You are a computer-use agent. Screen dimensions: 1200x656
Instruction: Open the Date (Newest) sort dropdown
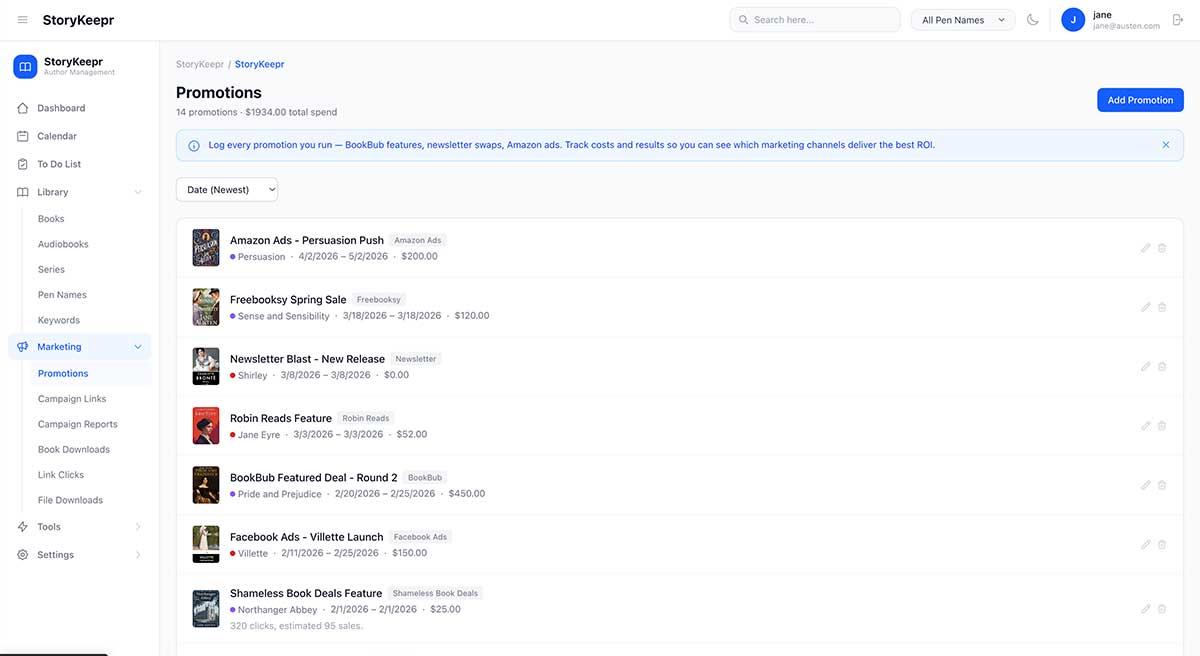[x=227, y=190]
